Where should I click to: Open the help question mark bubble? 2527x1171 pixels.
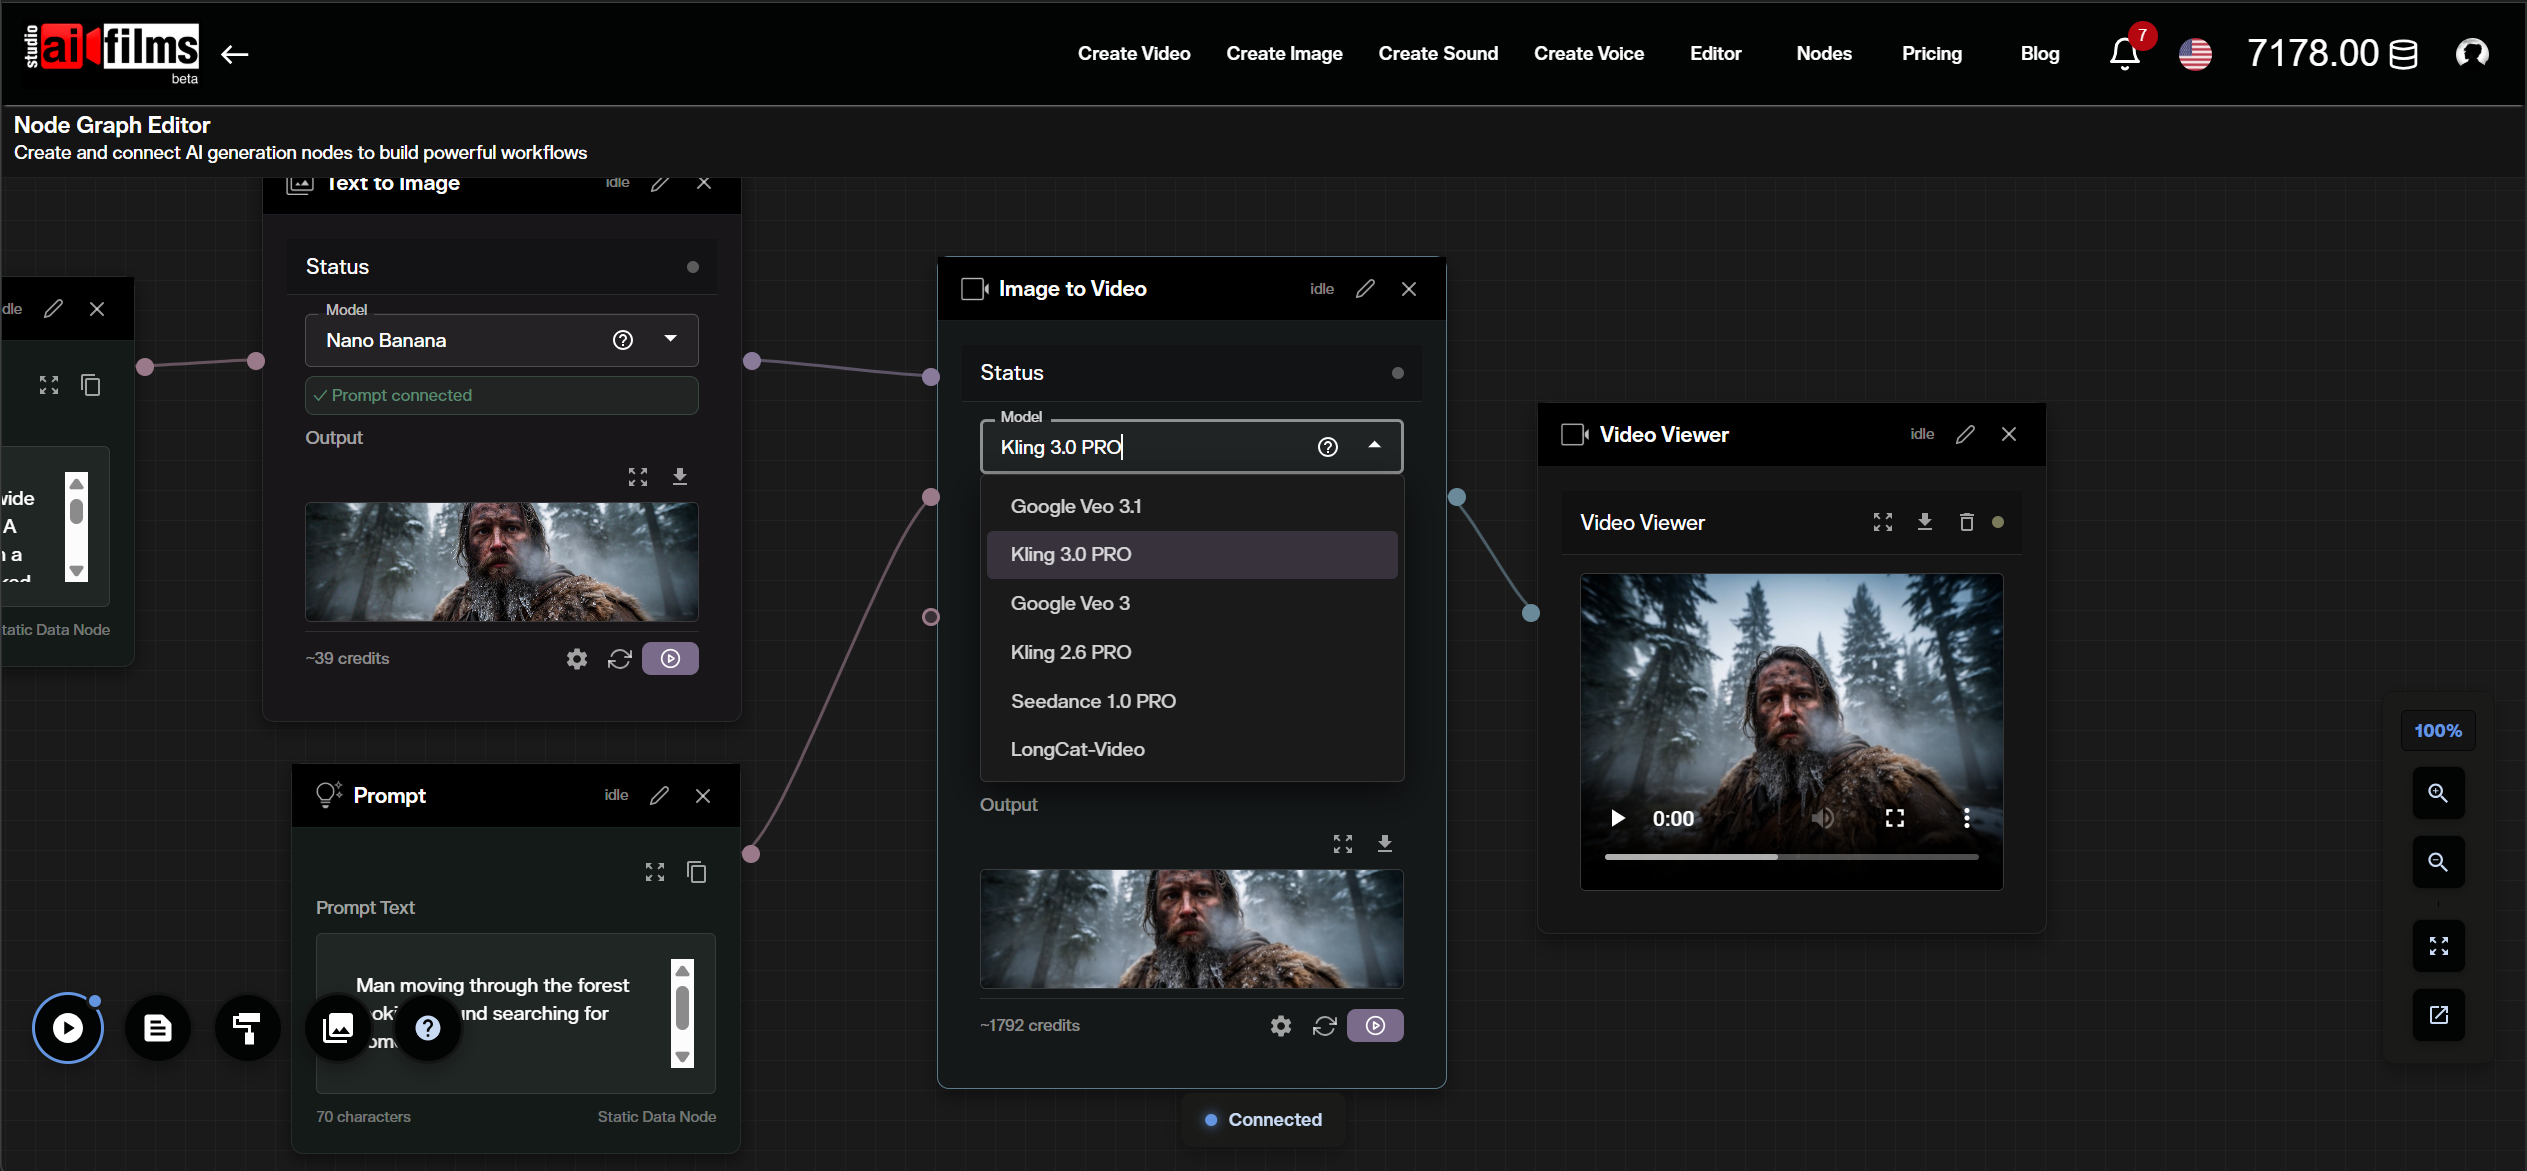click(x=427, y=1027)
